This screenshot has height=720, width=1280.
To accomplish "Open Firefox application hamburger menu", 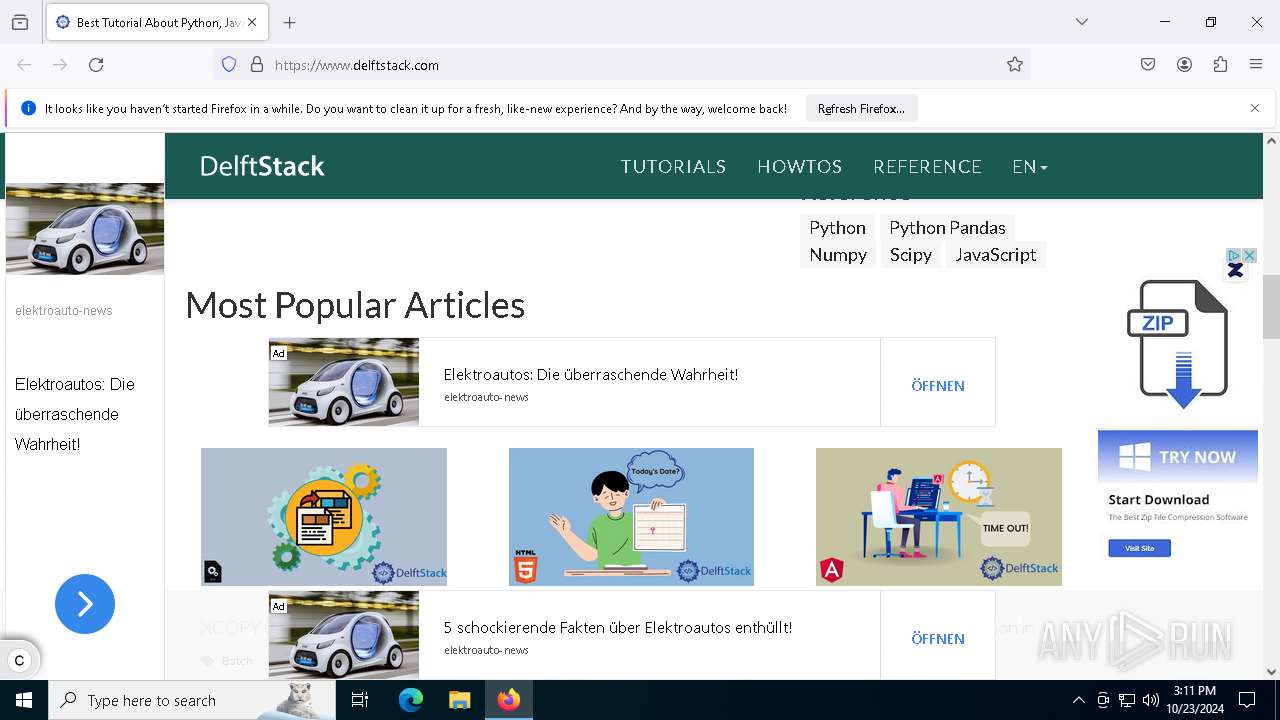I will click(x=1256, y=65).
